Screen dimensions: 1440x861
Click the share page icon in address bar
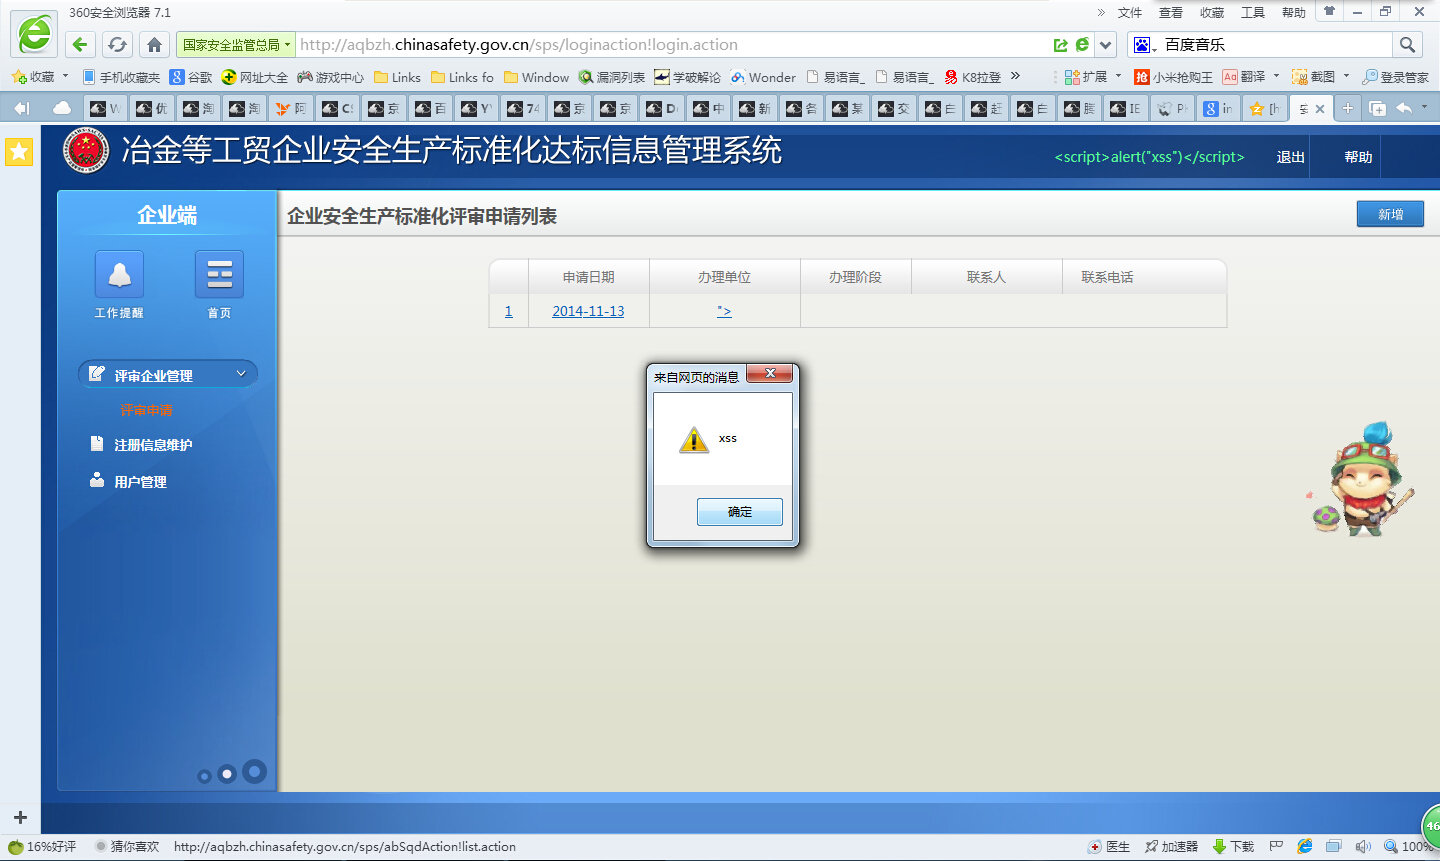[x=1060, y=45]
